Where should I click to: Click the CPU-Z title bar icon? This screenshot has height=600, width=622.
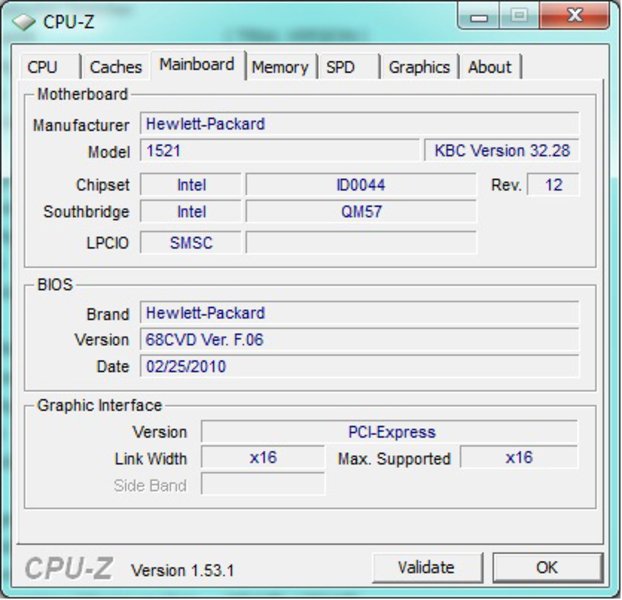(x=23, y=22)
